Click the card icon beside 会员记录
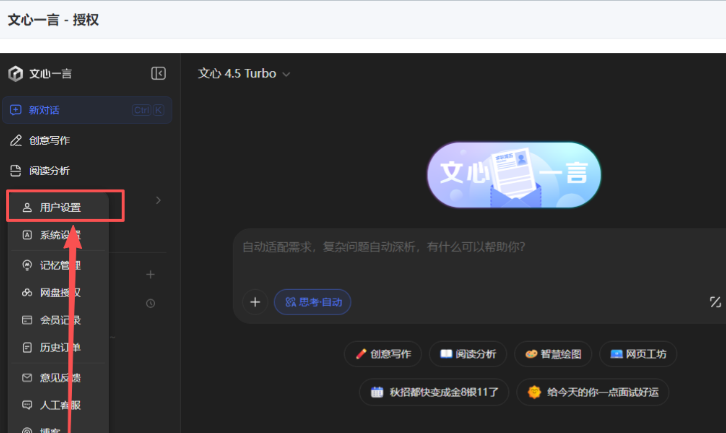This screenshot has width=726, height=433. pos(27,320)
